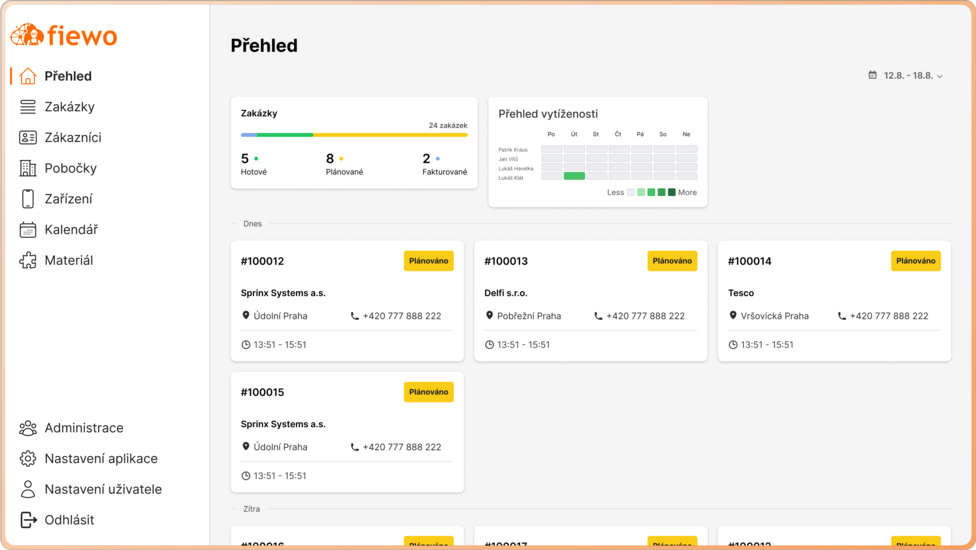The height and width of the screenshot is (550, 976).
Task: Open order card #100014 Tesco
Action: [x=834, y=301]
